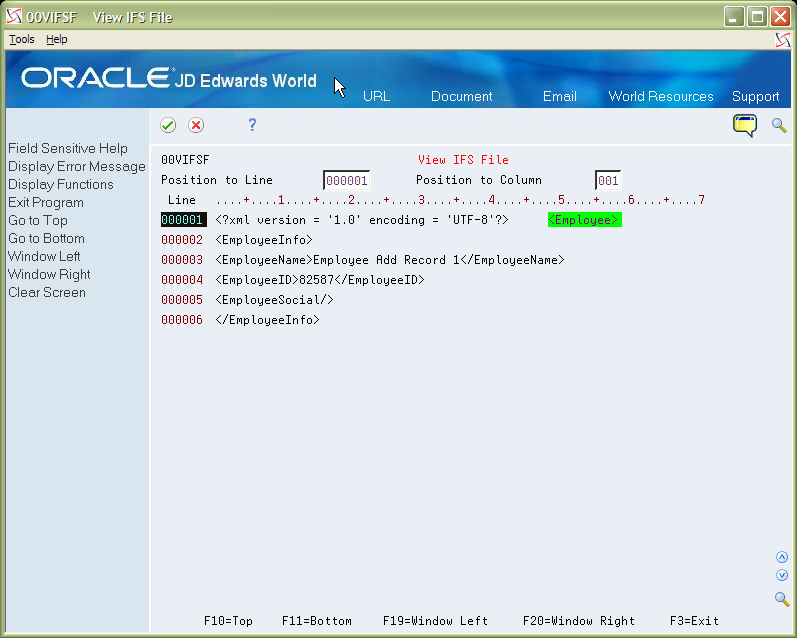
Task: Open the yellow chat bubble message icon
Action: pyautogui.click(x=745, y=126)
